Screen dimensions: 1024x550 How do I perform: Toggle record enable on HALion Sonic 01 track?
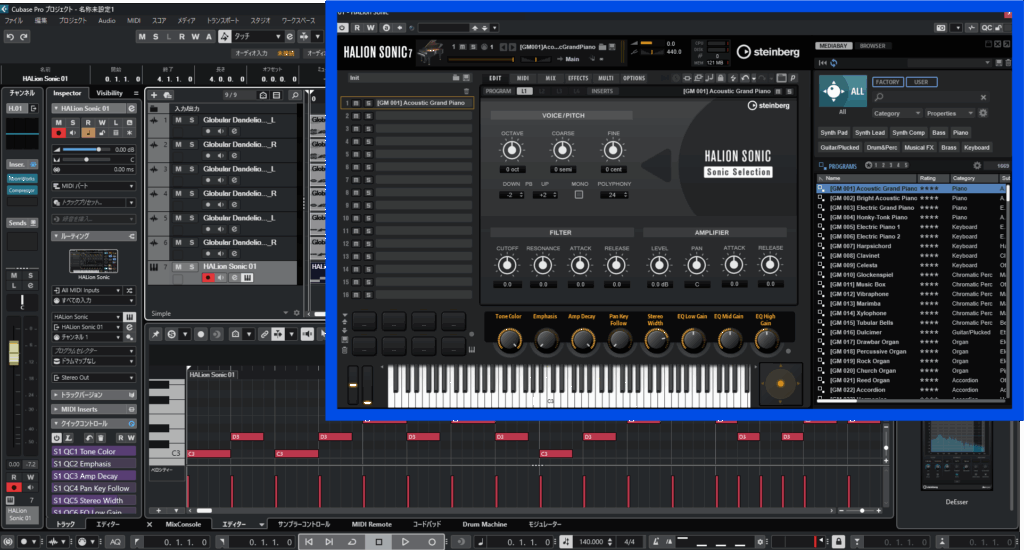(208, 278)
